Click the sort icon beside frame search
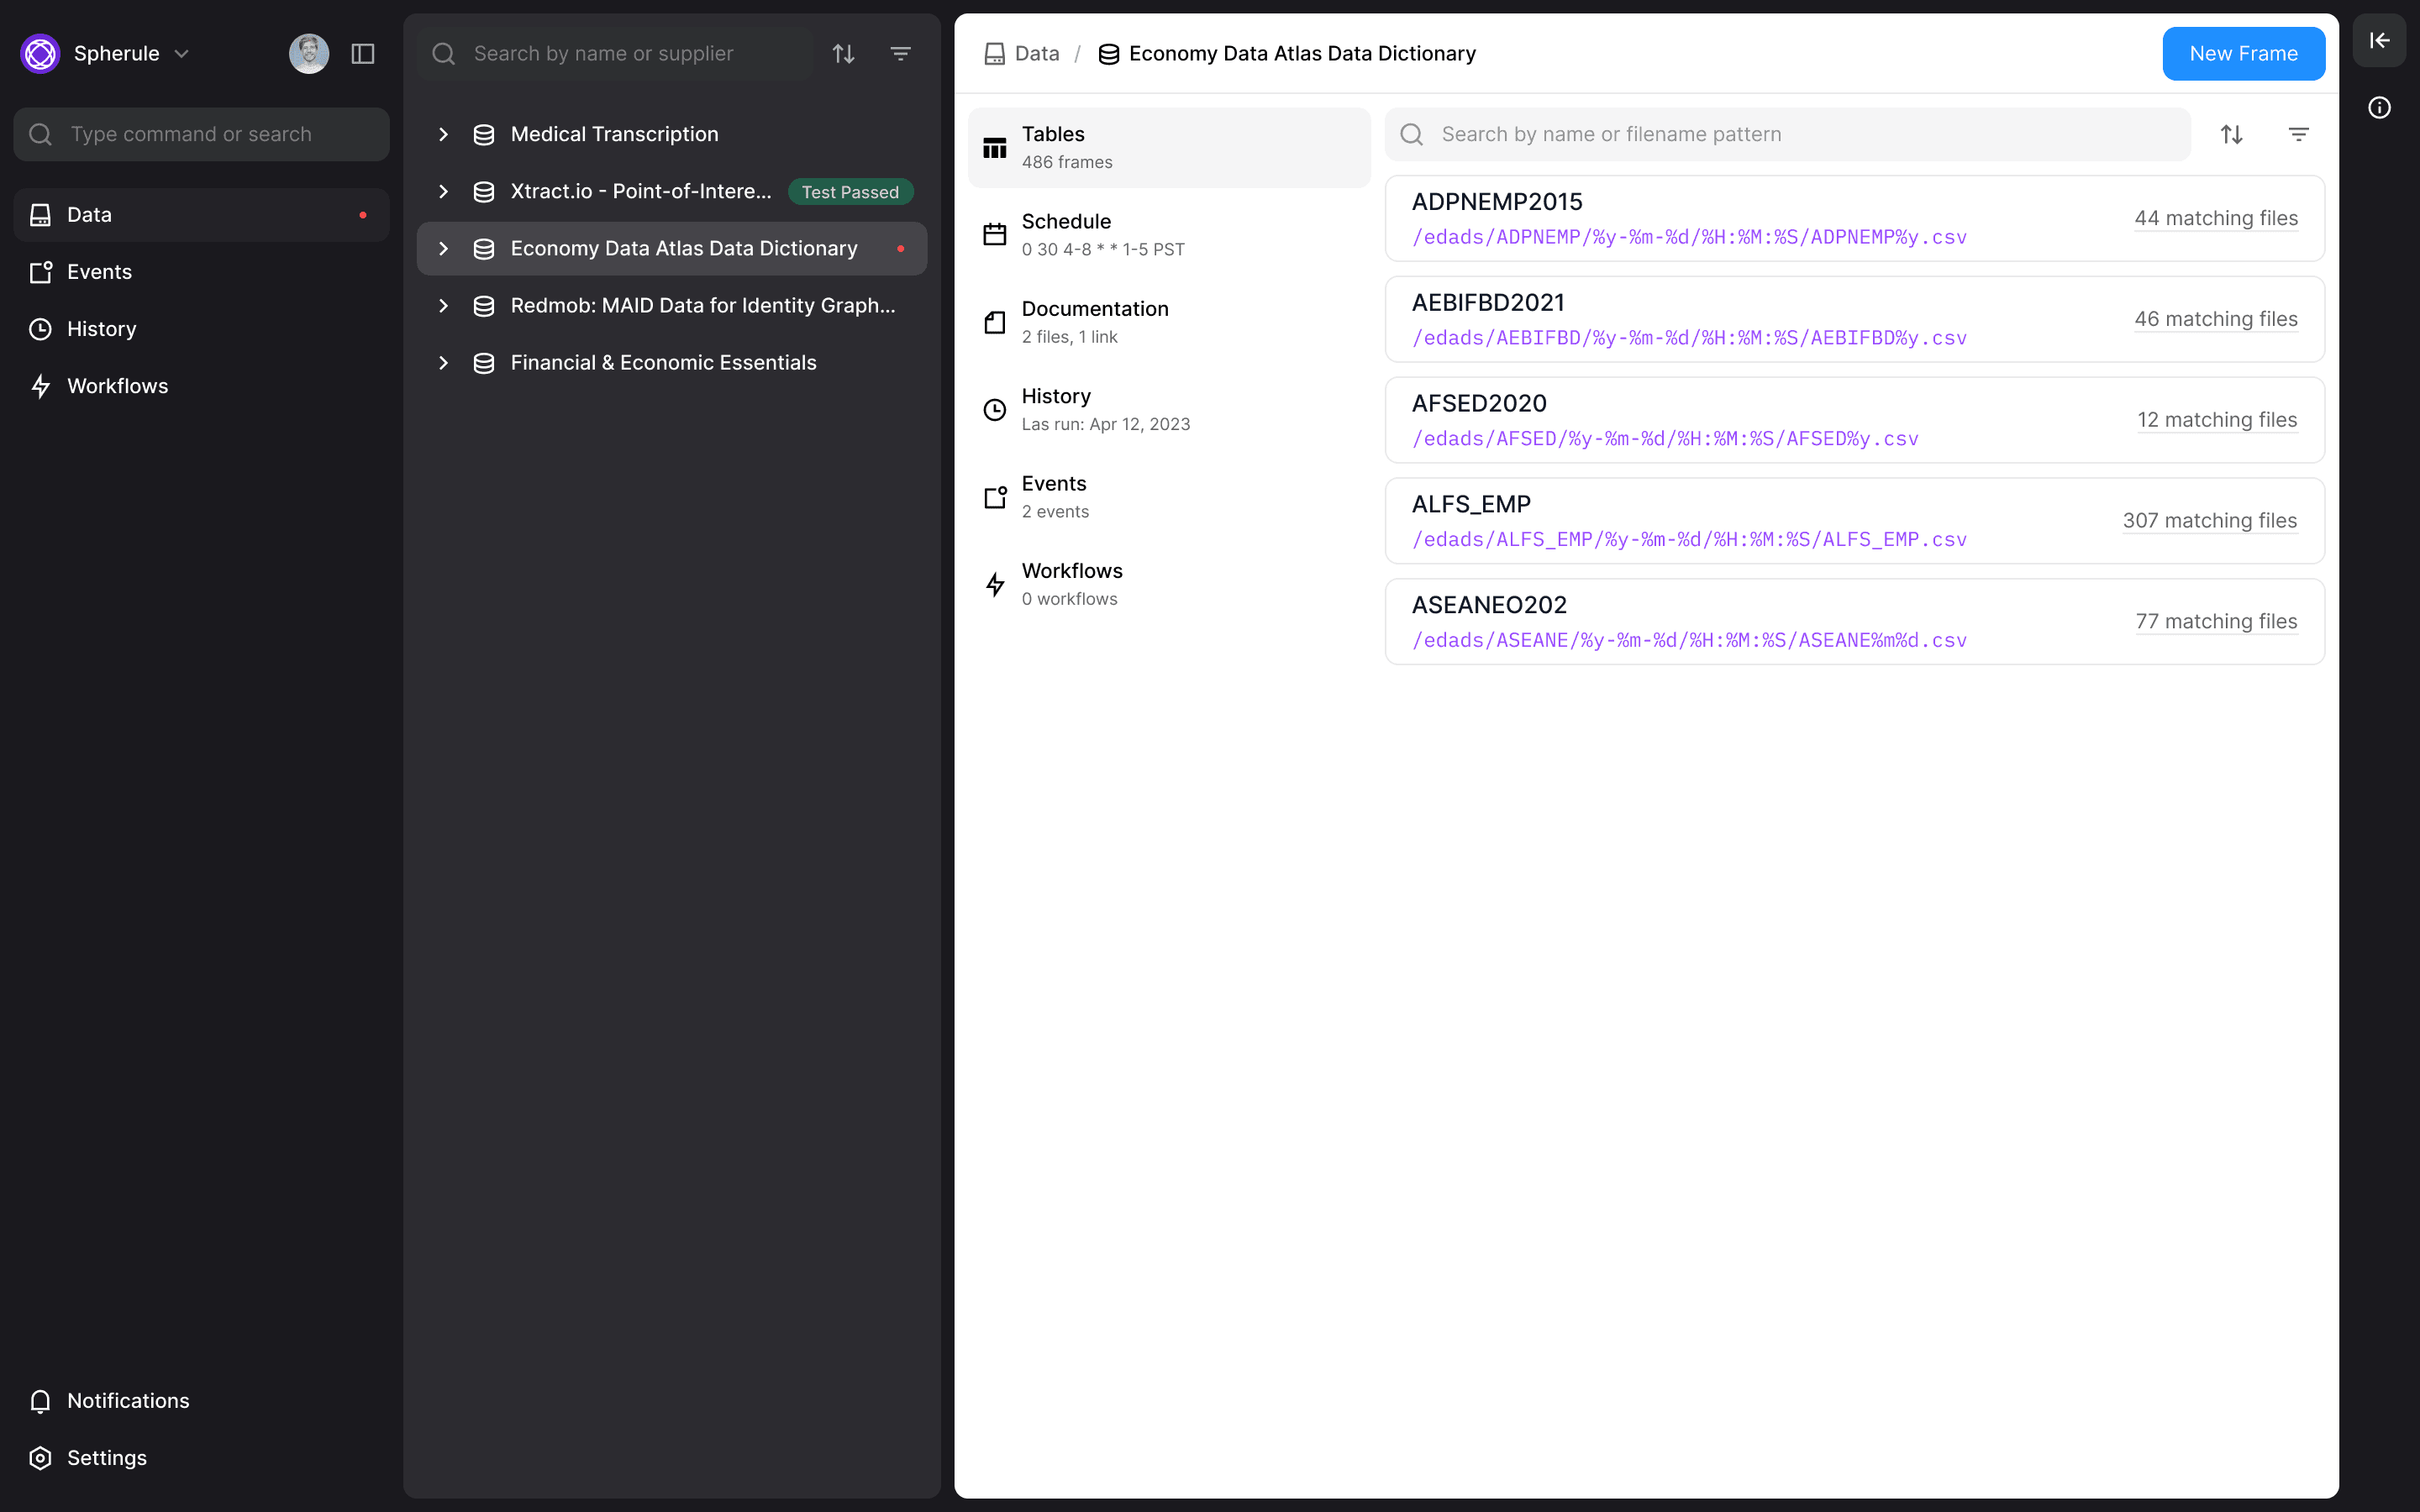This screenshot has height=1512, width=2420. (x=2231, y=134)
